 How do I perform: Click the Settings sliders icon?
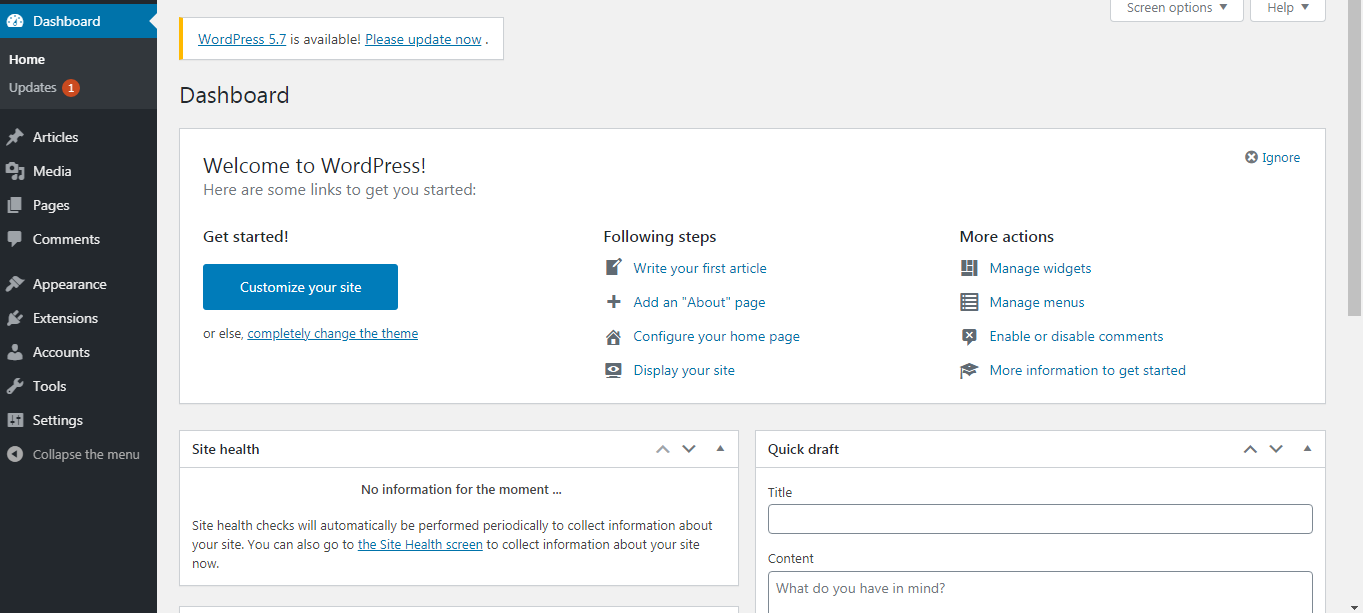point(15,420)
